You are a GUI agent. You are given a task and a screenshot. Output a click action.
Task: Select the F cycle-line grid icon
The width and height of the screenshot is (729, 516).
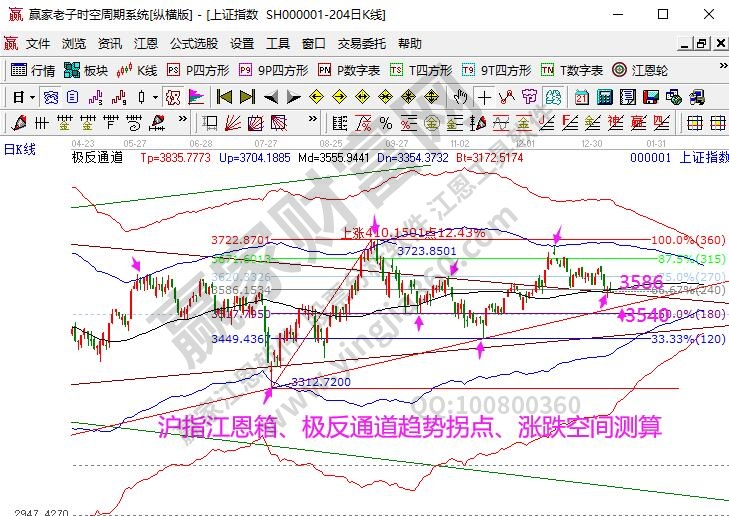tap(111, 123)
